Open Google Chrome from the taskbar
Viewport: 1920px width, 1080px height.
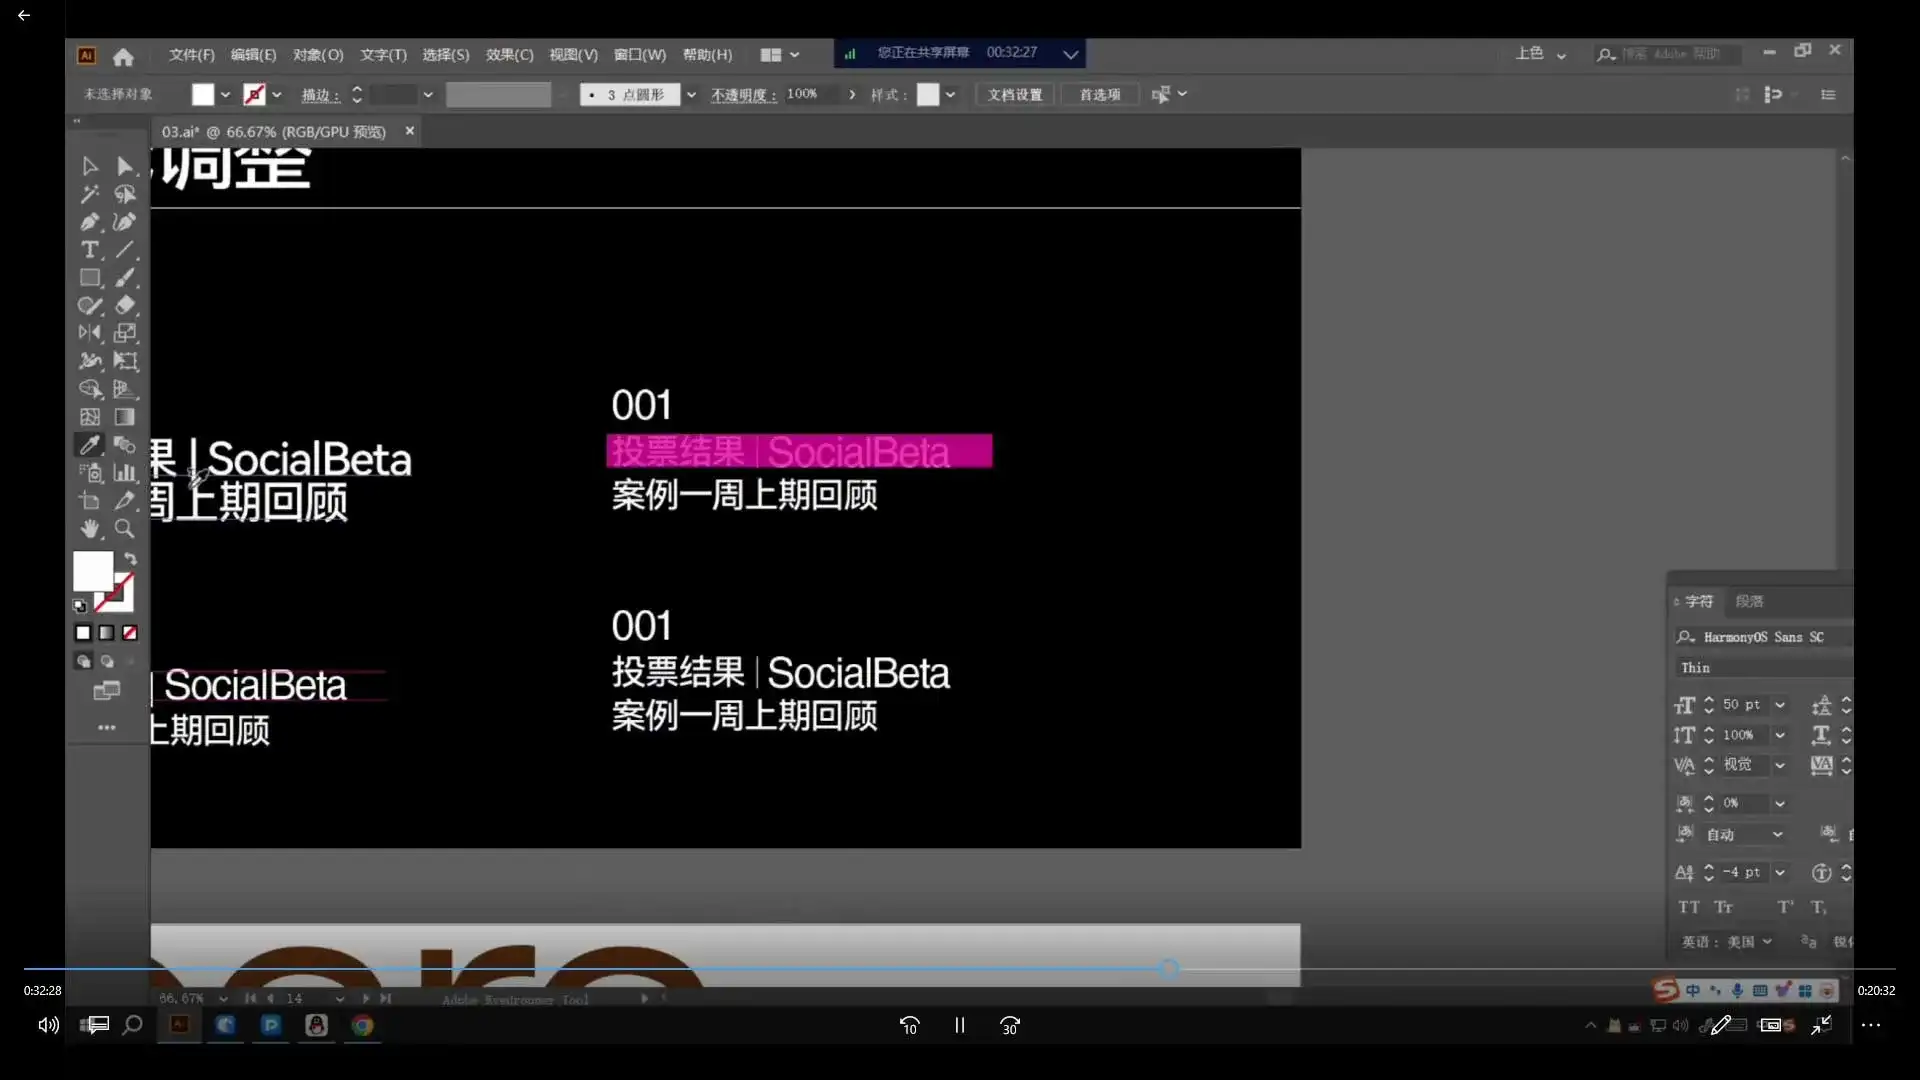(x=362, y=1025)
